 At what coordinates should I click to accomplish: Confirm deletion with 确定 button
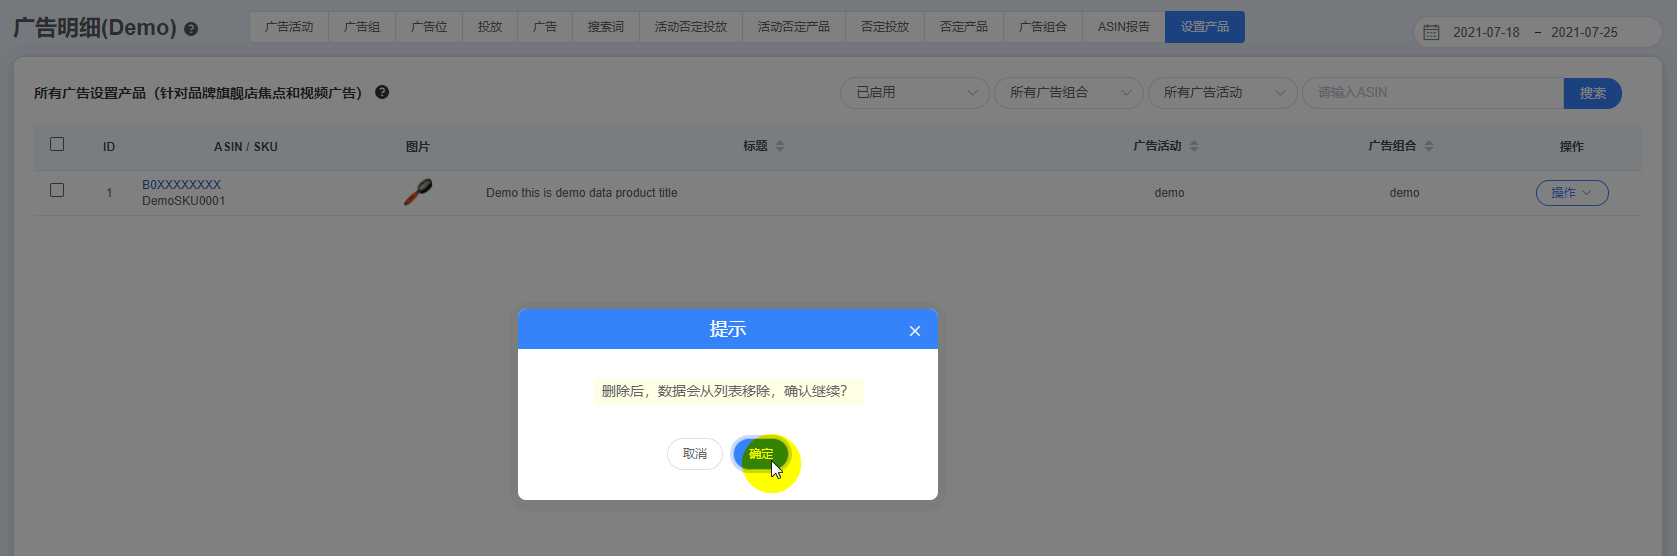761,454
